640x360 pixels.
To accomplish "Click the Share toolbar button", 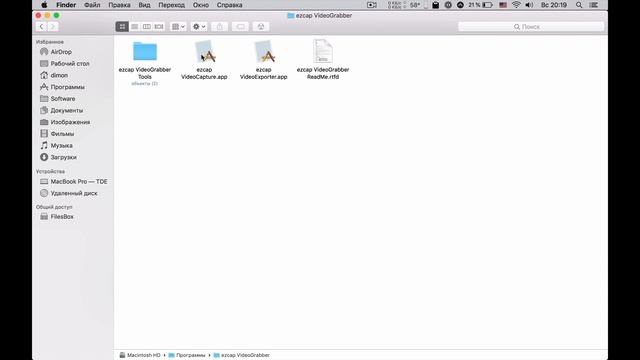I will coord(220,27).
